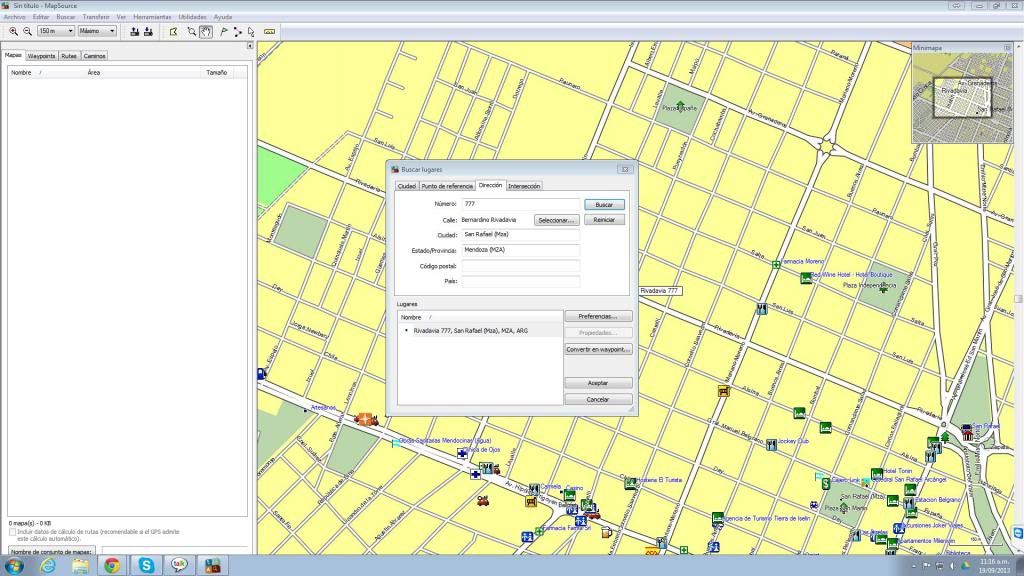The width and height of the screenshot is (1024, 576).
Task: Click the Aceptar button
Action: point(598,383)
